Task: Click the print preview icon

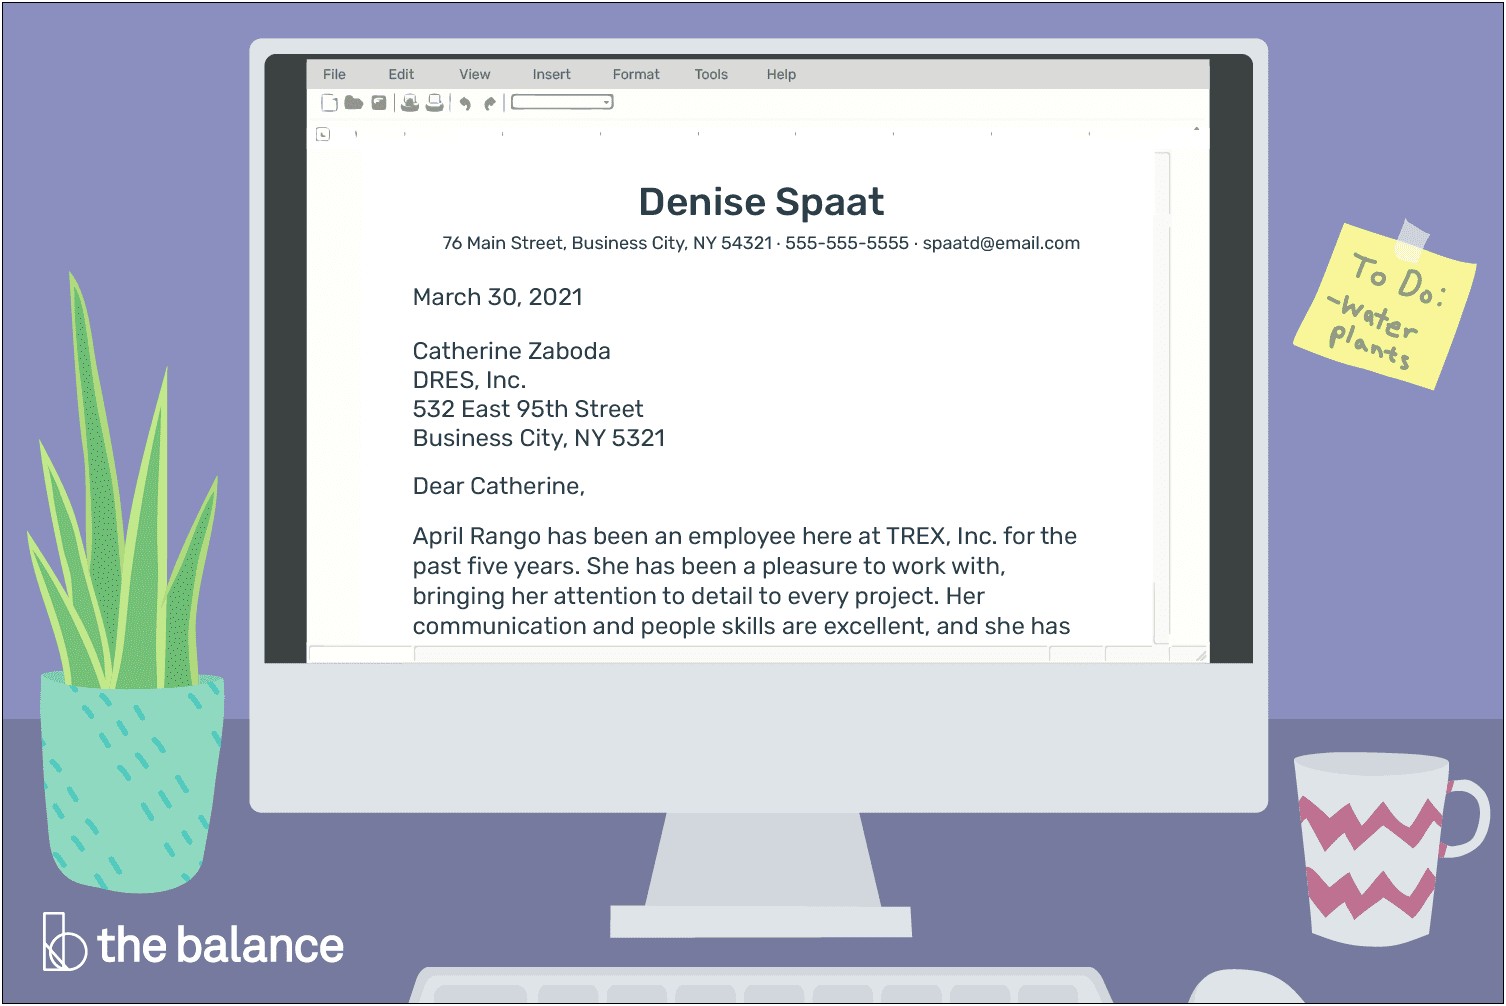Action: pyautogui.click(x=410, y=103)
